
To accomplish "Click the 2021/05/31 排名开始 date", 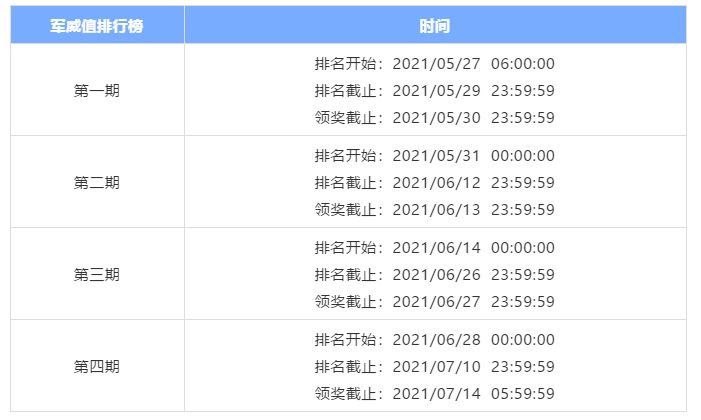I will coord(437,156).
